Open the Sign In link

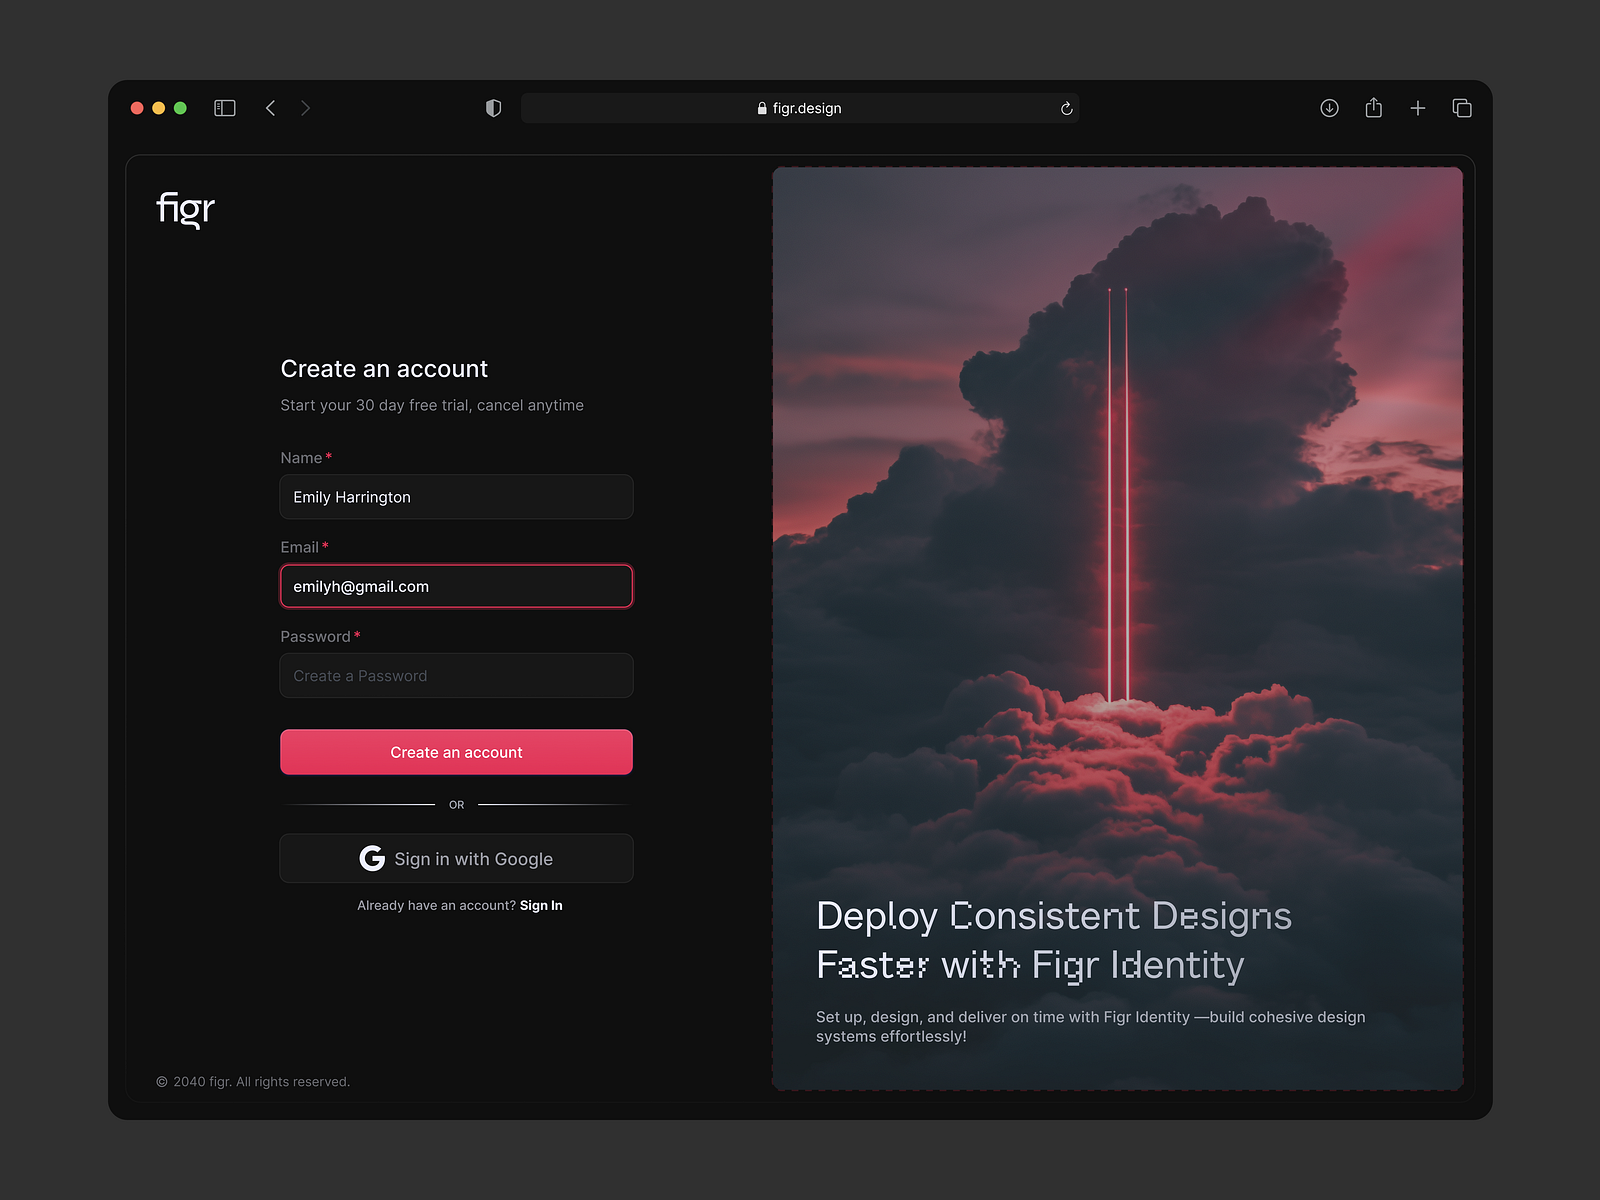[541, 905]
